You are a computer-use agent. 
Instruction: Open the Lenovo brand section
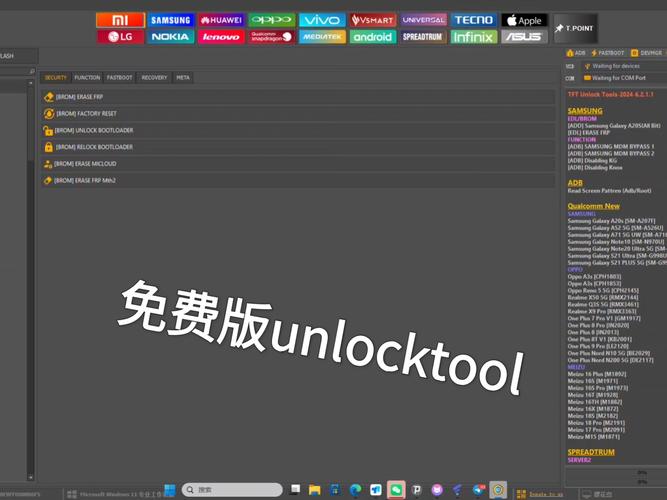[x=221, y=37]
